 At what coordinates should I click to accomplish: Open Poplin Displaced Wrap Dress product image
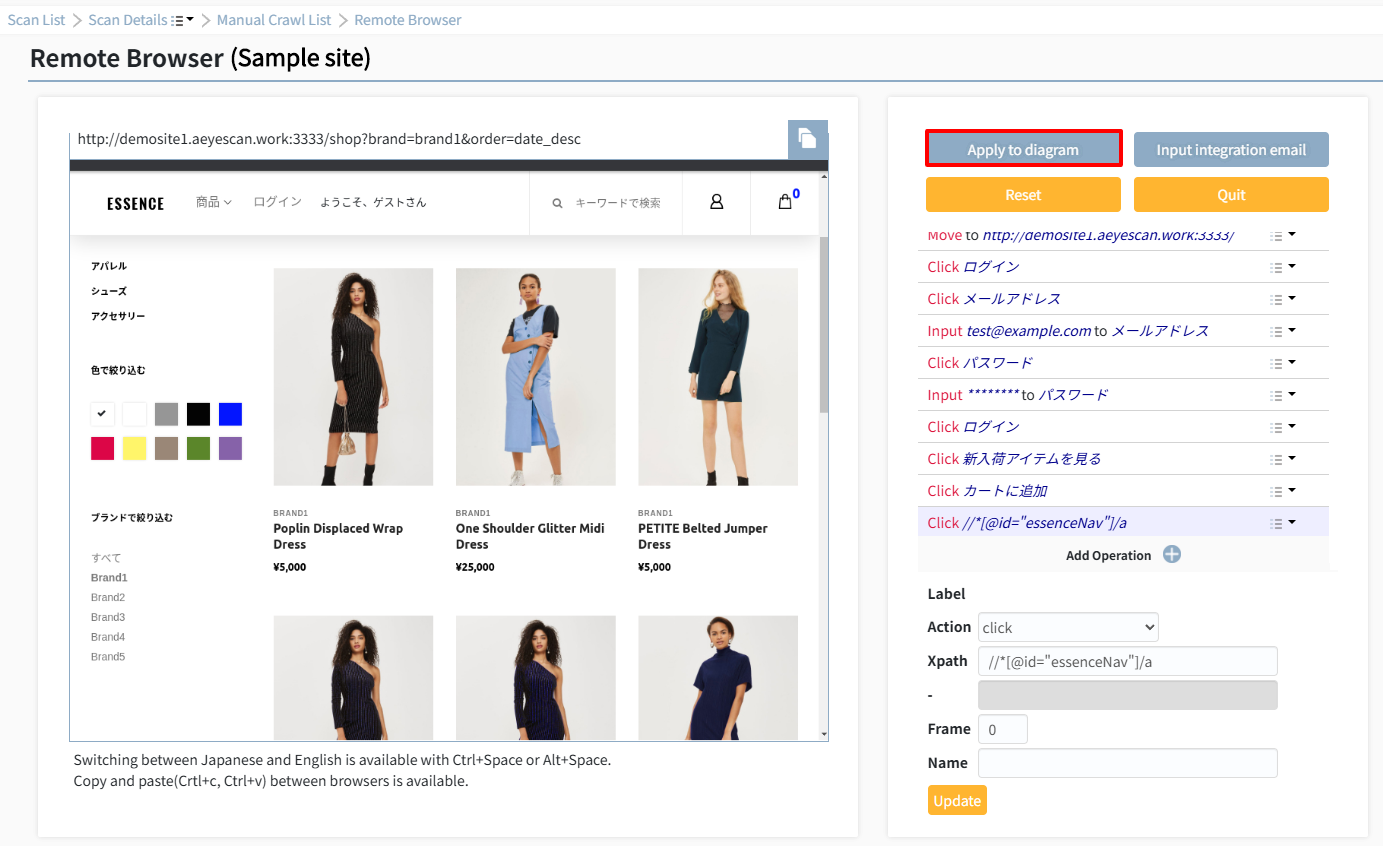click(353, 377)
